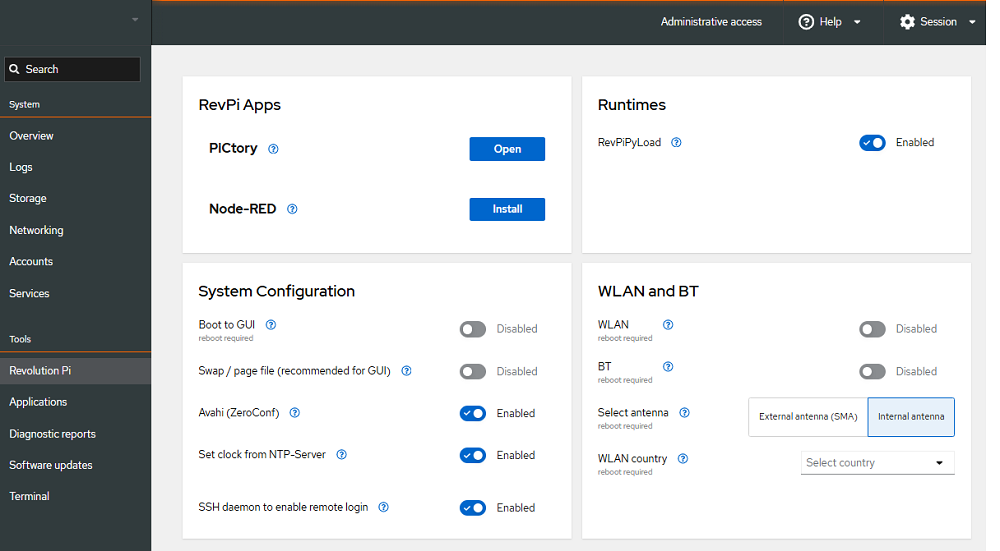This screenshot has height=551, width=1000.
Task: Enable the Boot to GUI toggle
Action: click(473, 329)
